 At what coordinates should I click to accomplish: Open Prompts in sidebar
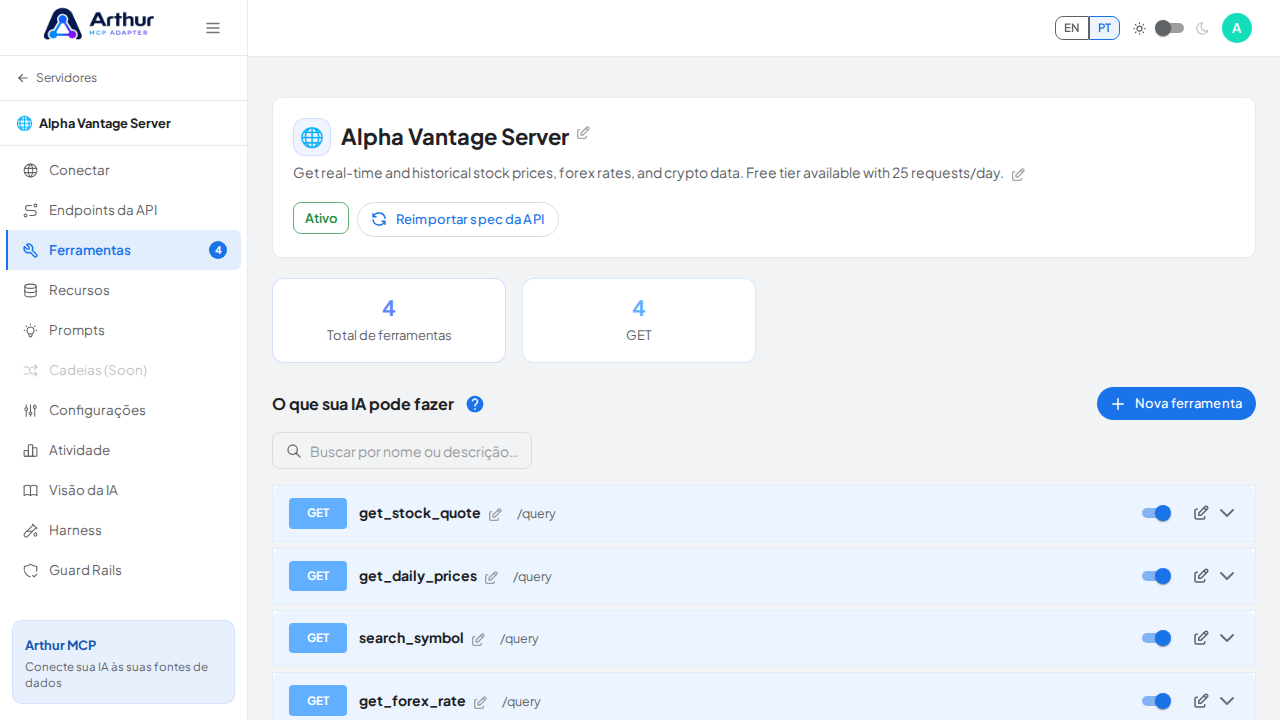tap(123, 330)
